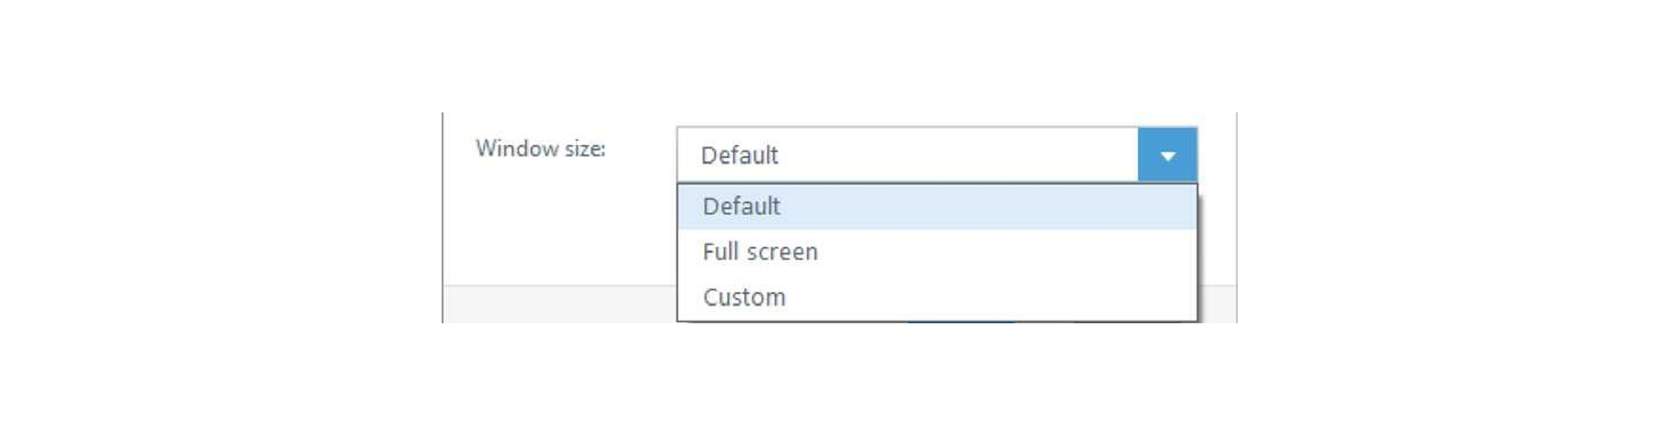
Task: Select the last list item Custom
Action: (937, 297)
